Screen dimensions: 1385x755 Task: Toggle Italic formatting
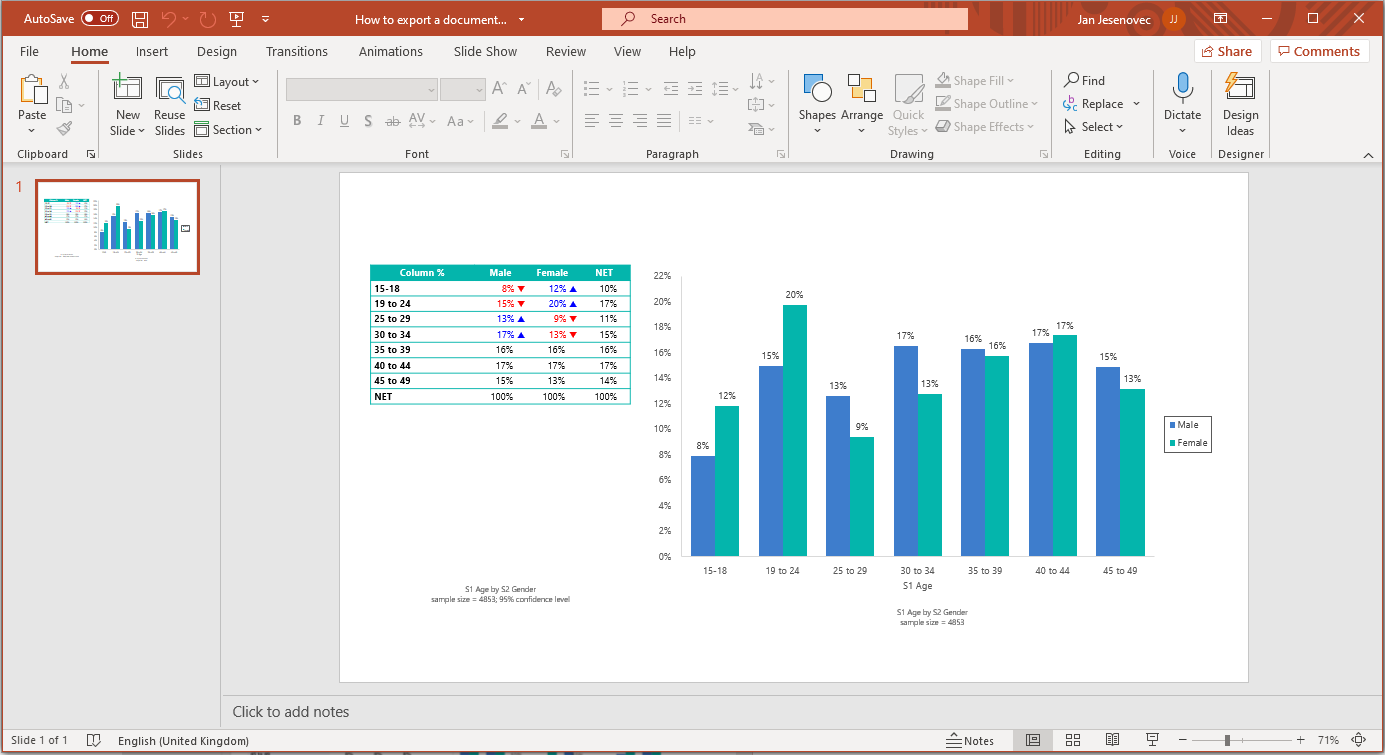pos(321,121)
